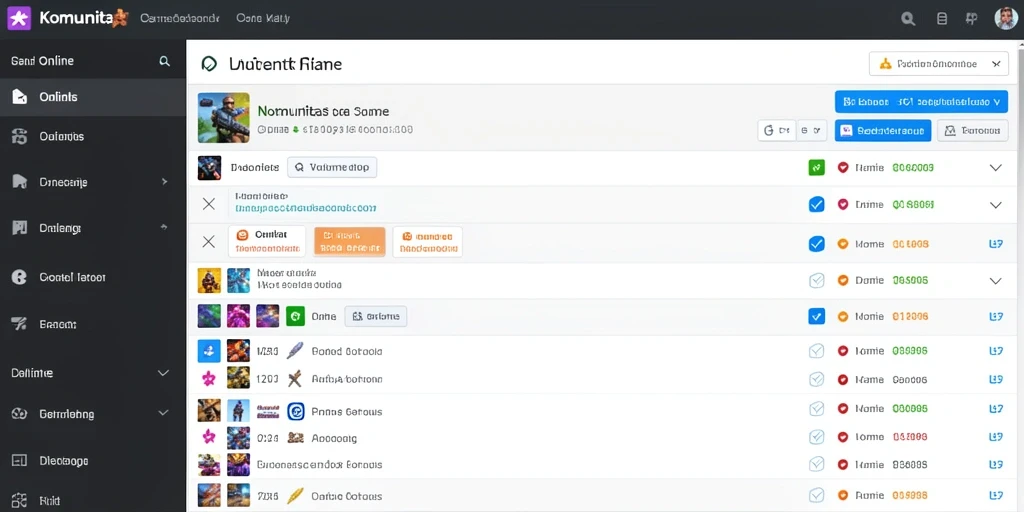Click the Taroous button in the header
This screenshot has height=512, width=1024.
tap(972, 131)
